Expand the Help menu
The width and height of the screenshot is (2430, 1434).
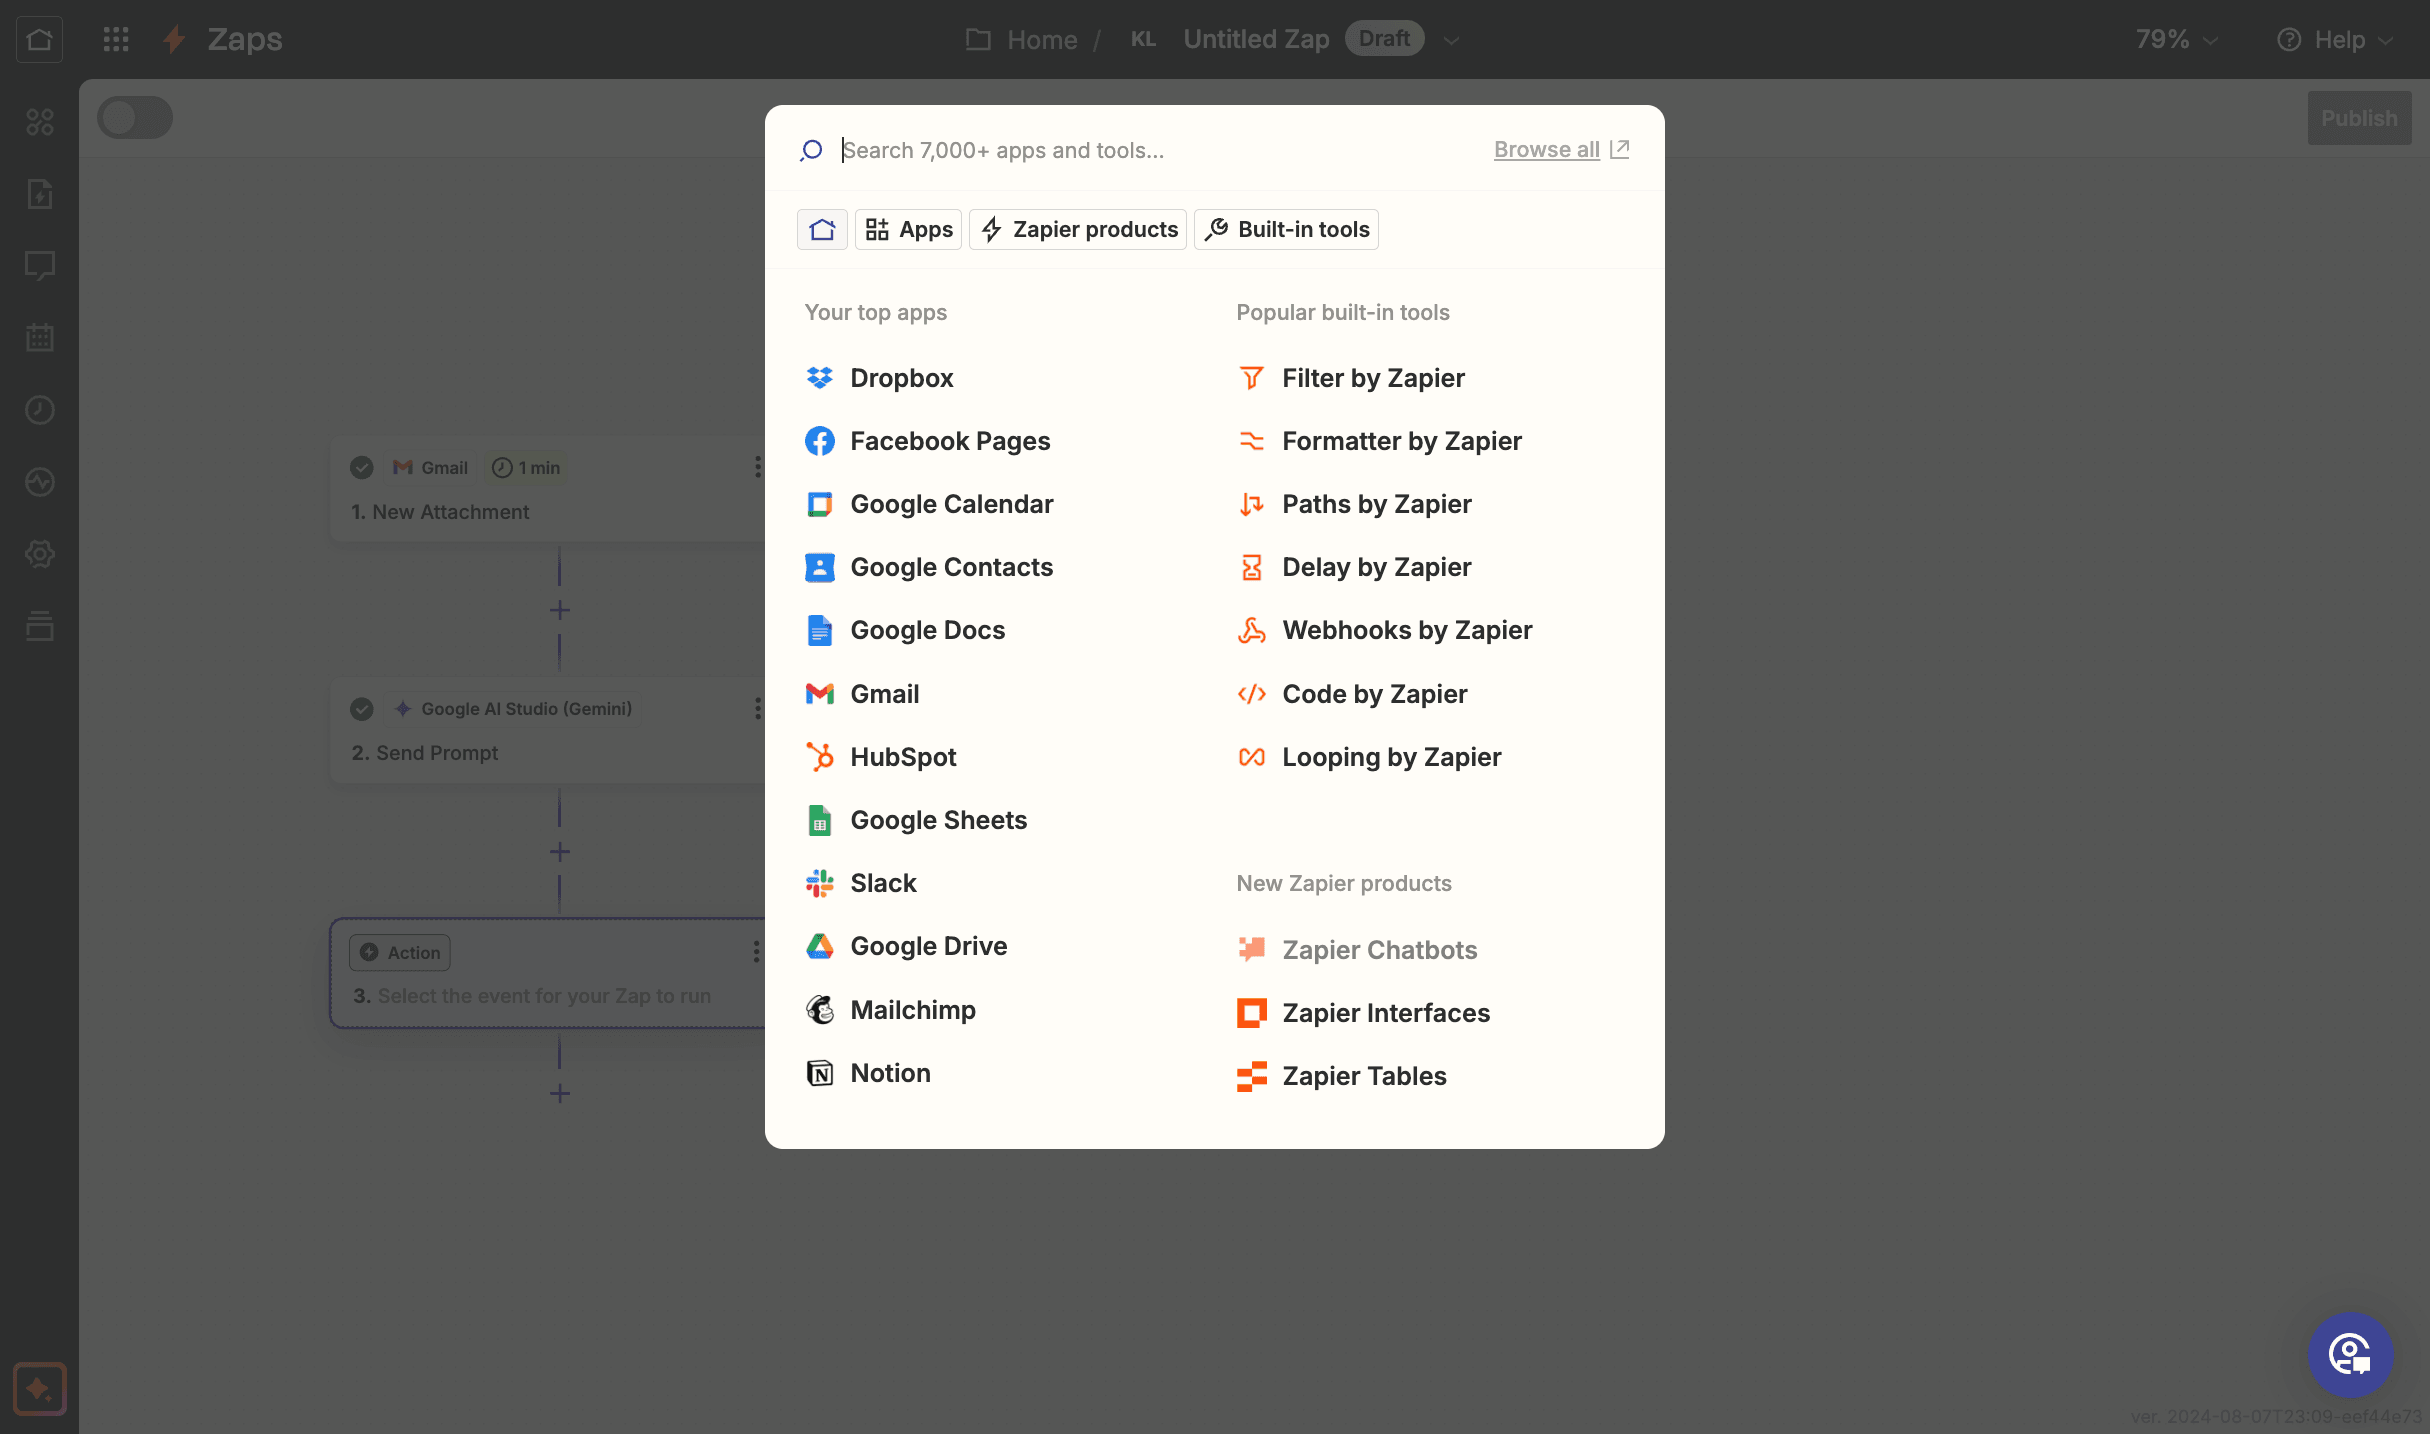click(2335, 39)
